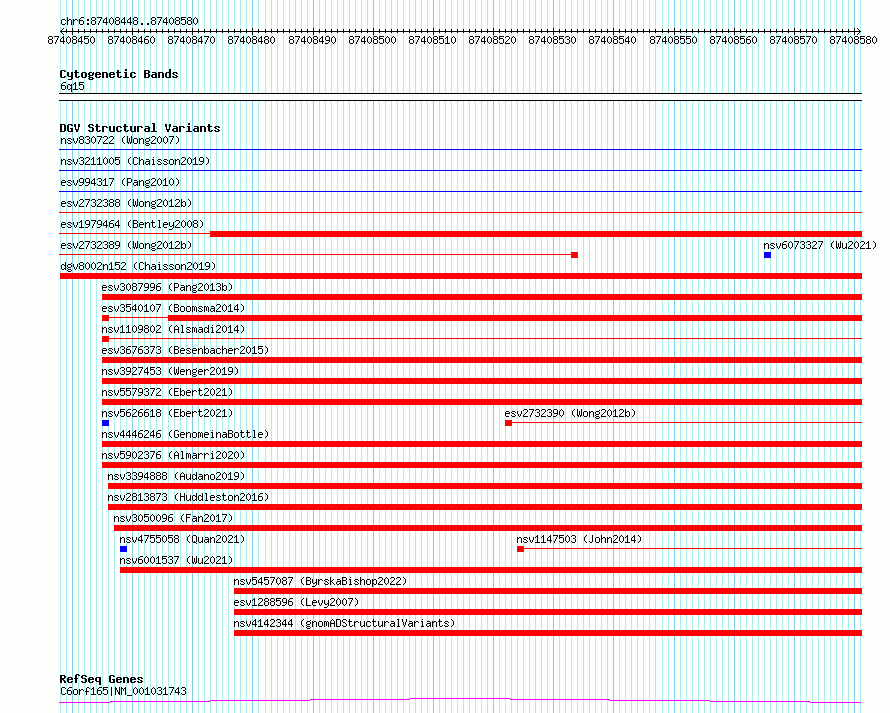
Task: Click the blue nsv4755058 variant marker
Action: (124, 550)
